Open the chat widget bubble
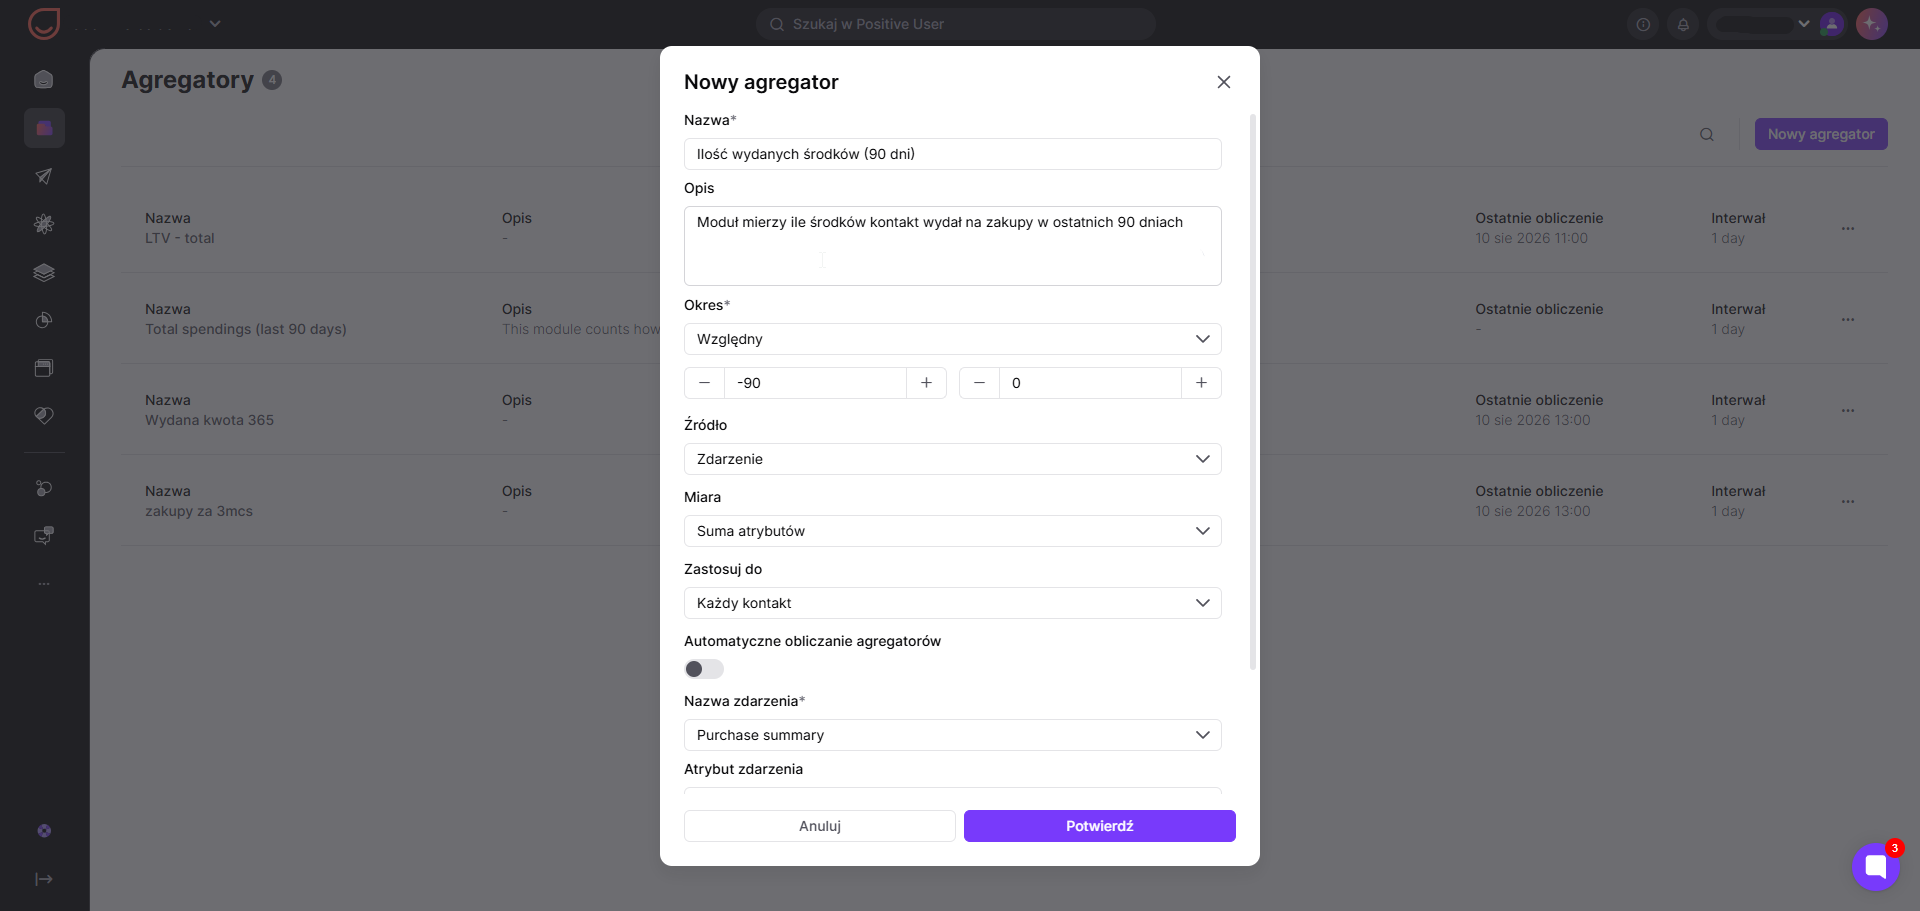 [x=1875, y=866]
